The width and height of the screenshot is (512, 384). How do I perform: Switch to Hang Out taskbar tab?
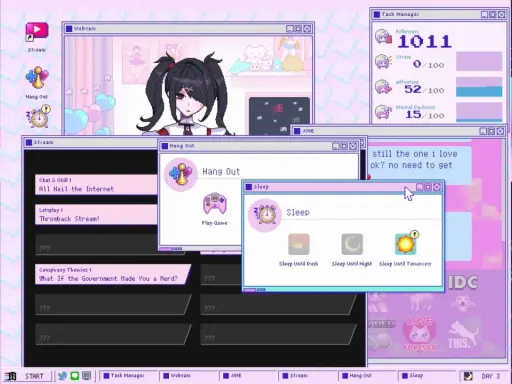click(x=367, y=376)
